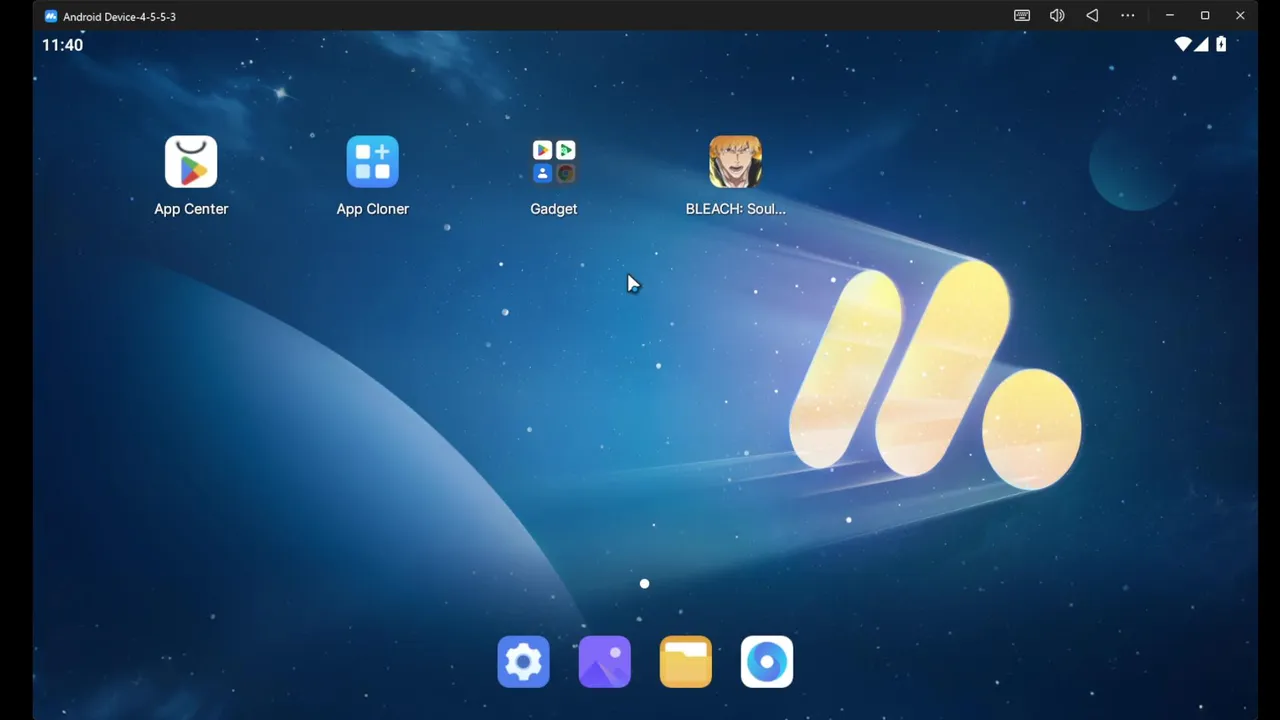
Task: Click the mobile signal status icon
Action: 1203,44
